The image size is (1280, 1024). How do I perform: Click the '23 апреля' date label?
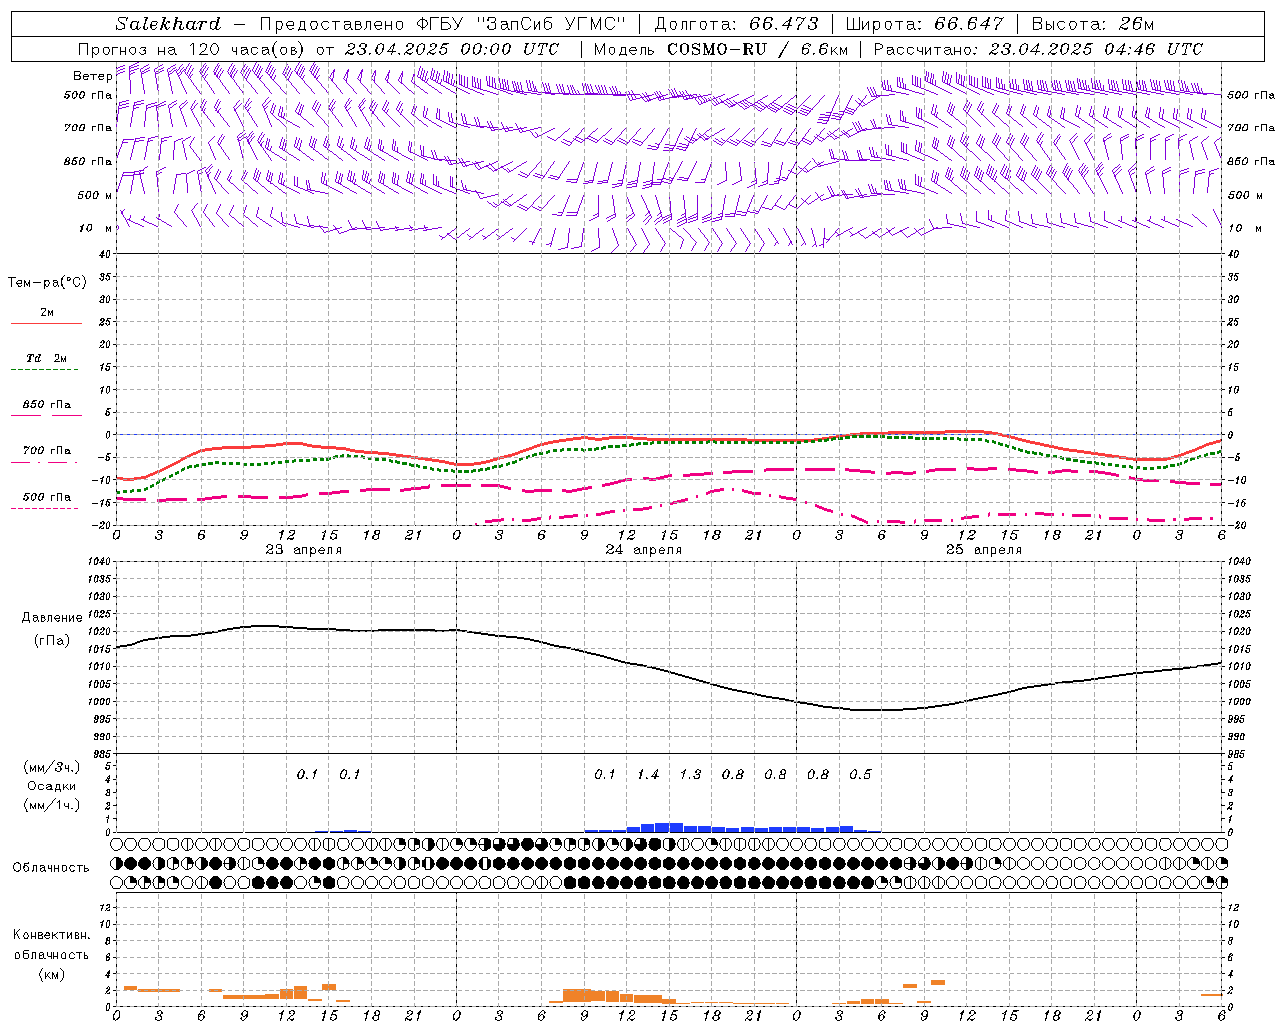coord(304,550)
